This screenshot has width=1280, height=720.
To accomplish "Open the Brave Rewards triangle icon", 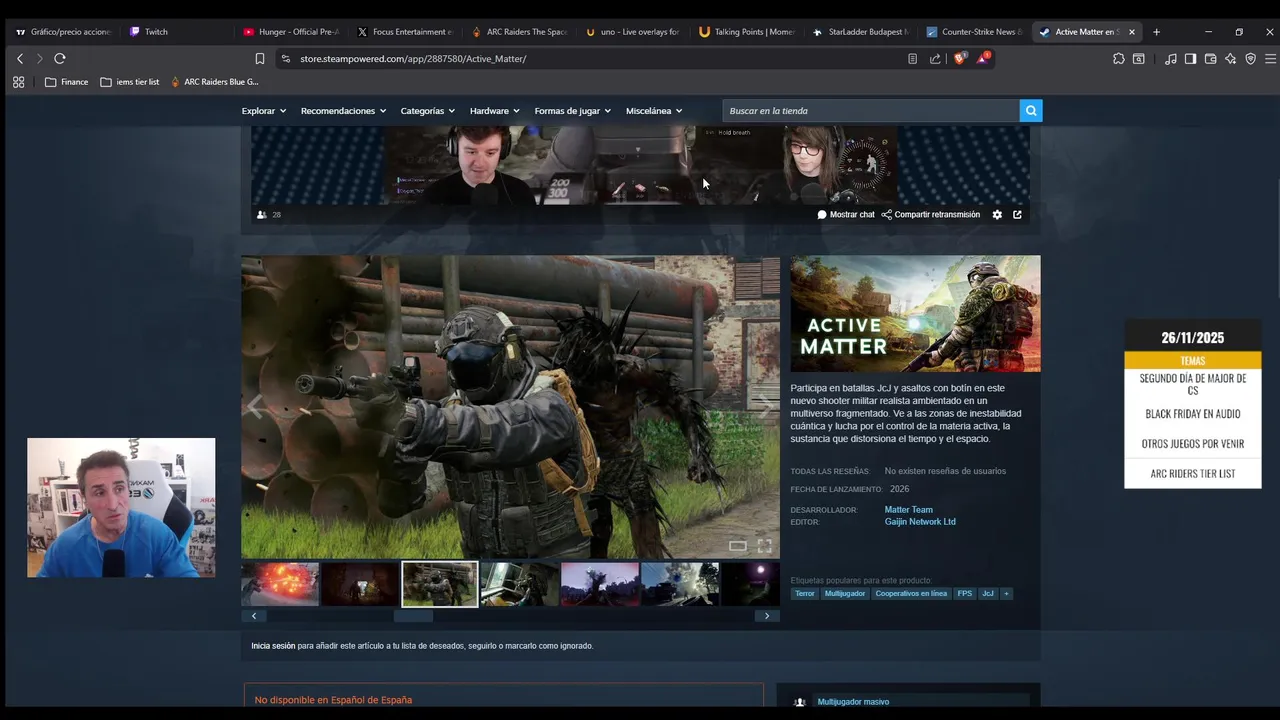I will (x=983, y=58).
